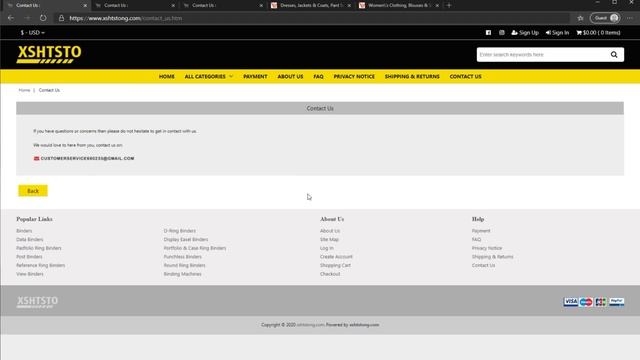Open Privacy Notice in navigation bar
This screenshot has height=360, width=640.
pos(354,76)
